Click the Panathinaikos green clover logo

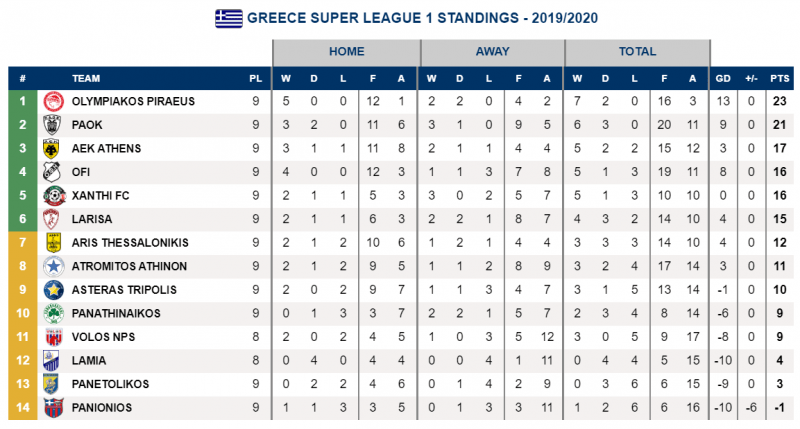(x=53, y=313)
